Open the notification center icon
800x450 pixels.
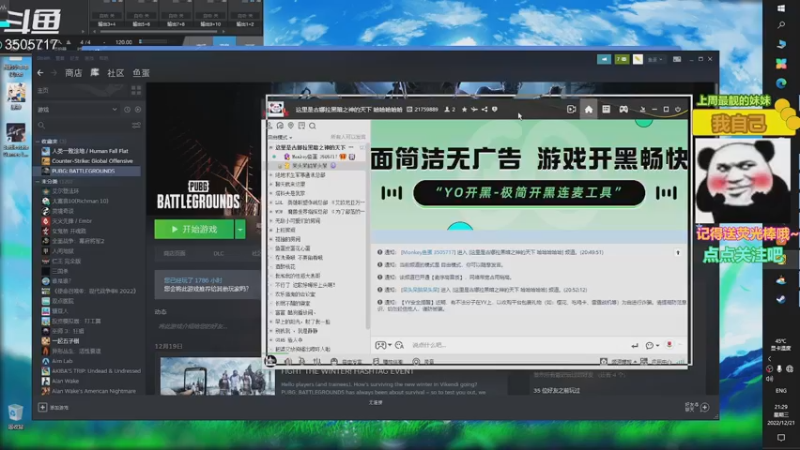[x=781, y=438]
